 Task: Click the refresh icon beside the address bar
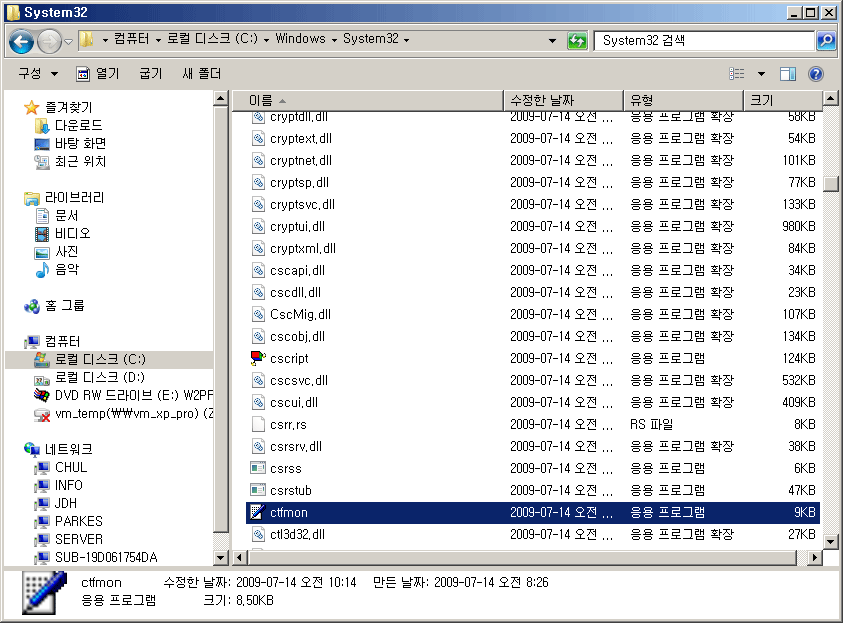click(x=577, y=41)
